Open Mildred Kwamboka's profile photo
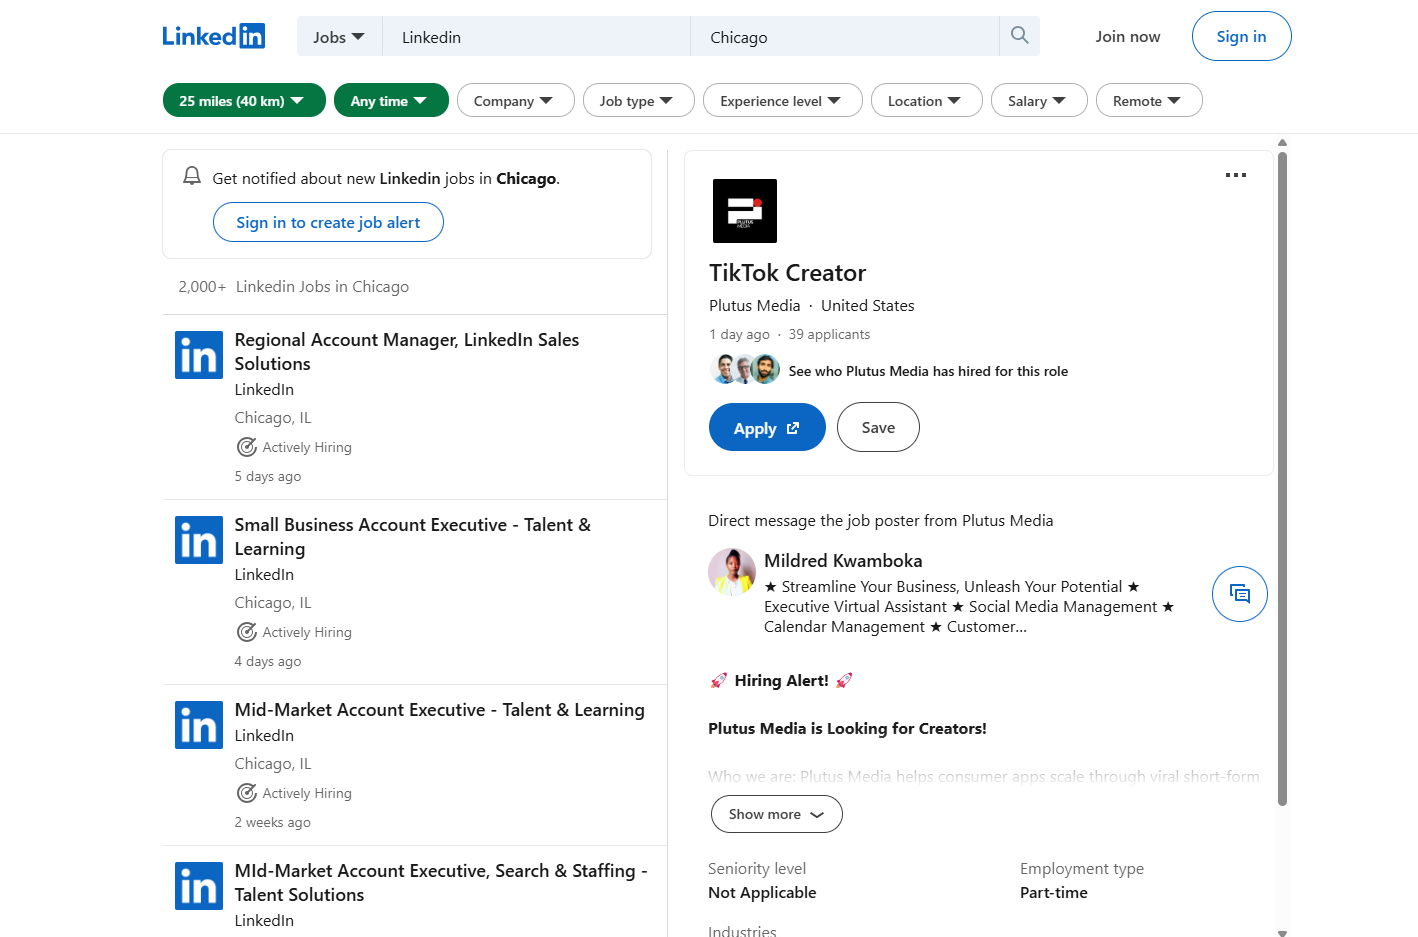The width and height of the screenshot is (1418, 937). (x=732, y=572)
